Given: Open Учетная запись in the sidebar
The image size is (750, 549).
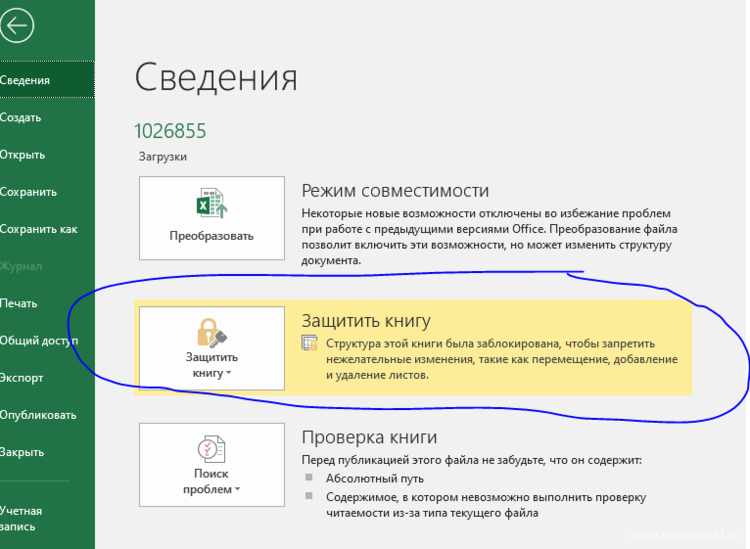Looking at the screenshot, I should [47, 518].
